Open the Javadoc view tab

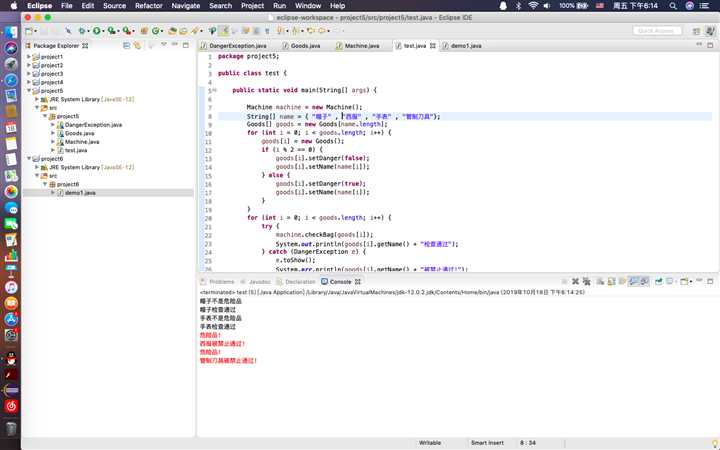click(256, 281)
